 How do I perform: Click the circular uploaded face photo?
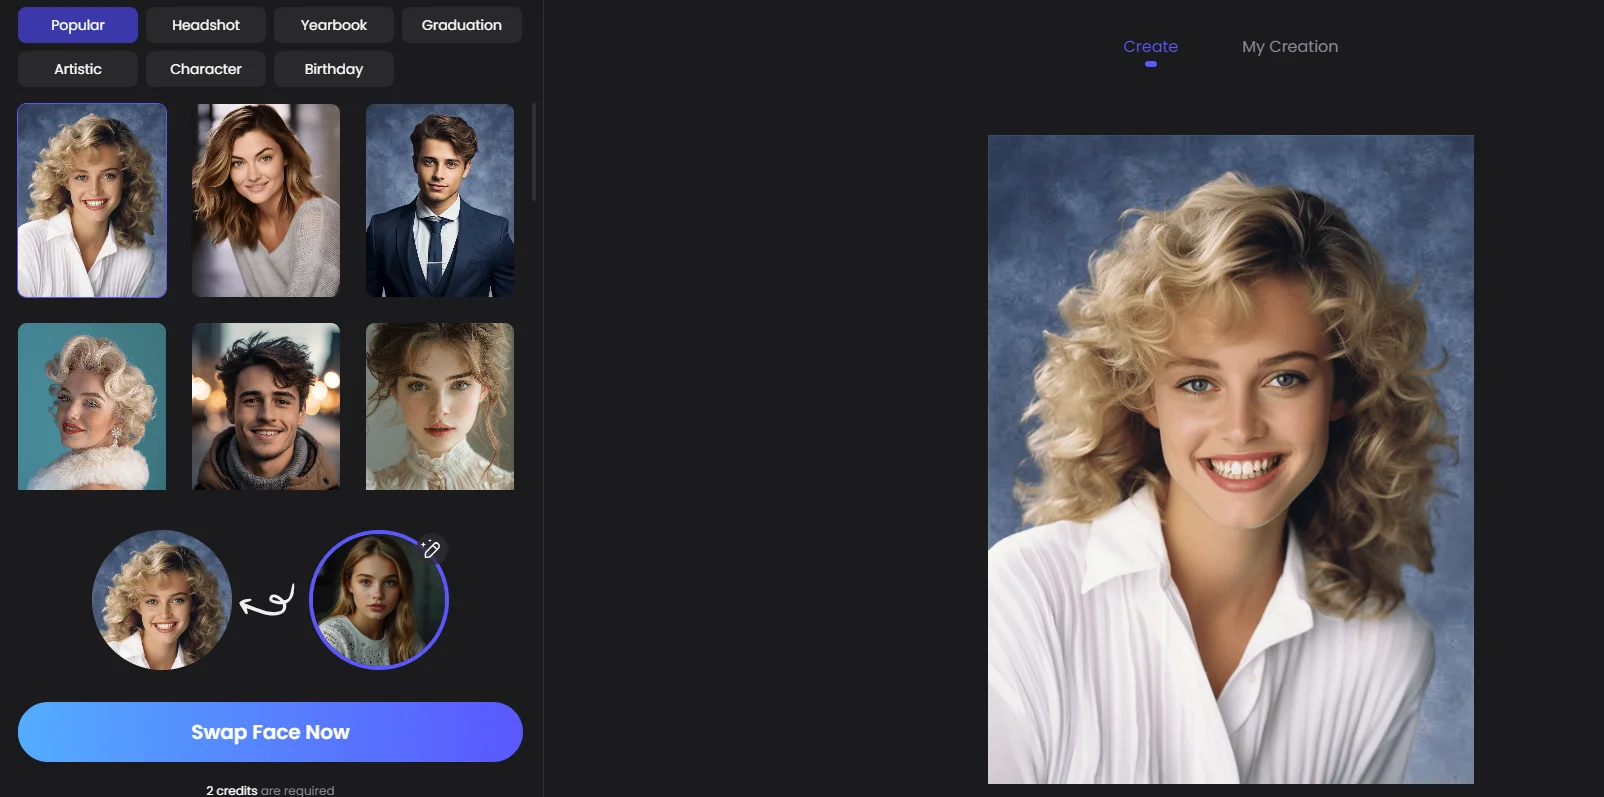tap(379, 600)
